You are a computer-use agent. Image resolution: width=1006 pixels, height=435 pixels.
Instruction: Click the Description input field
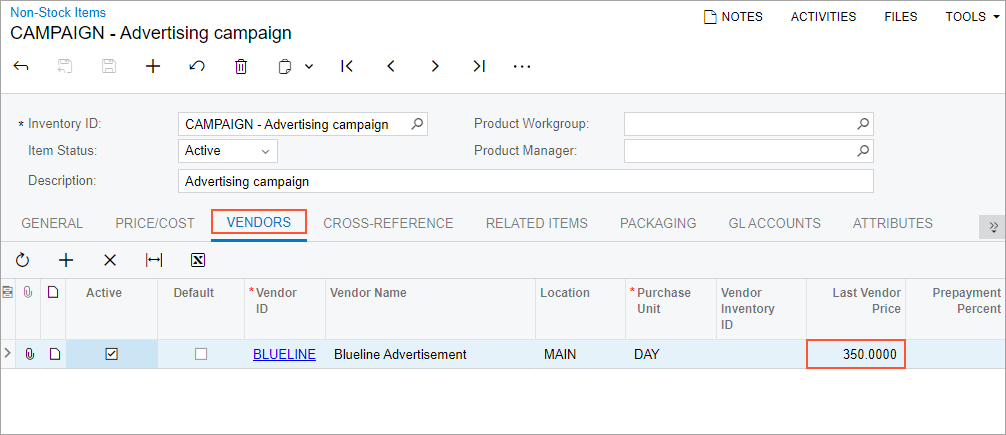tap(525, 181)
